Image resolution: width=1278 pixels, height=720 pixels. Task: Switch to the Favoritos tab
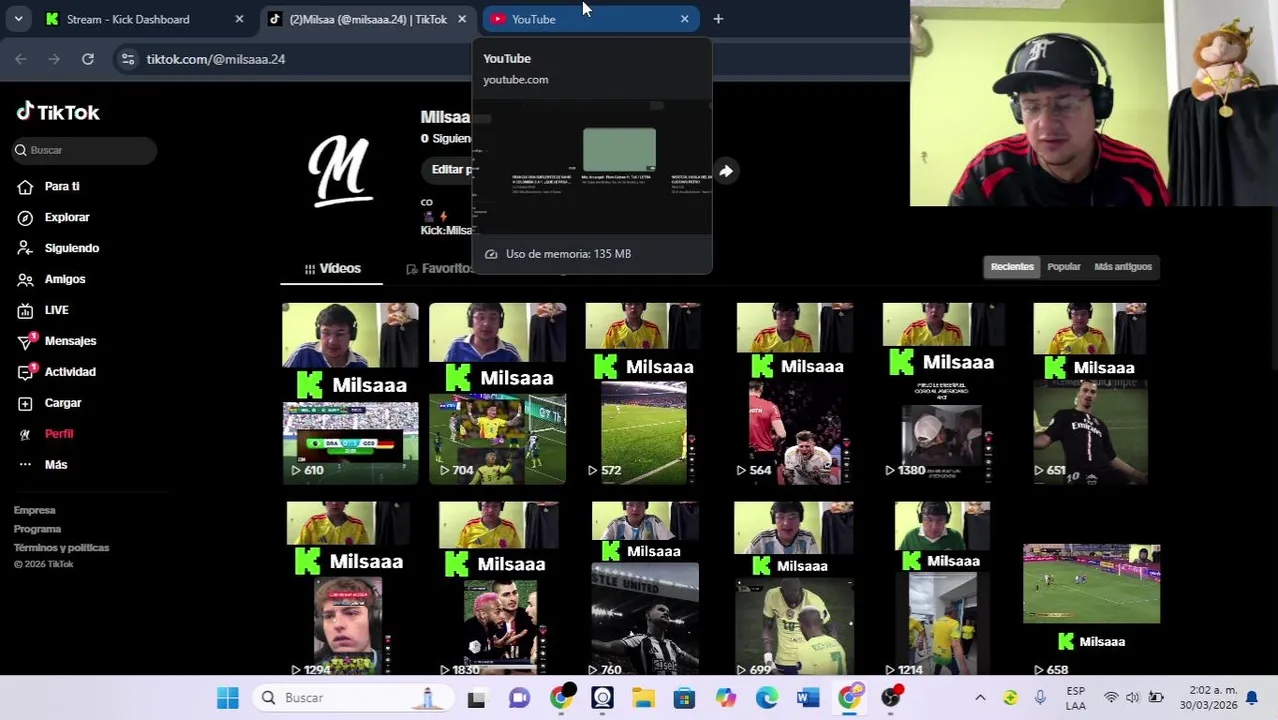439,268
